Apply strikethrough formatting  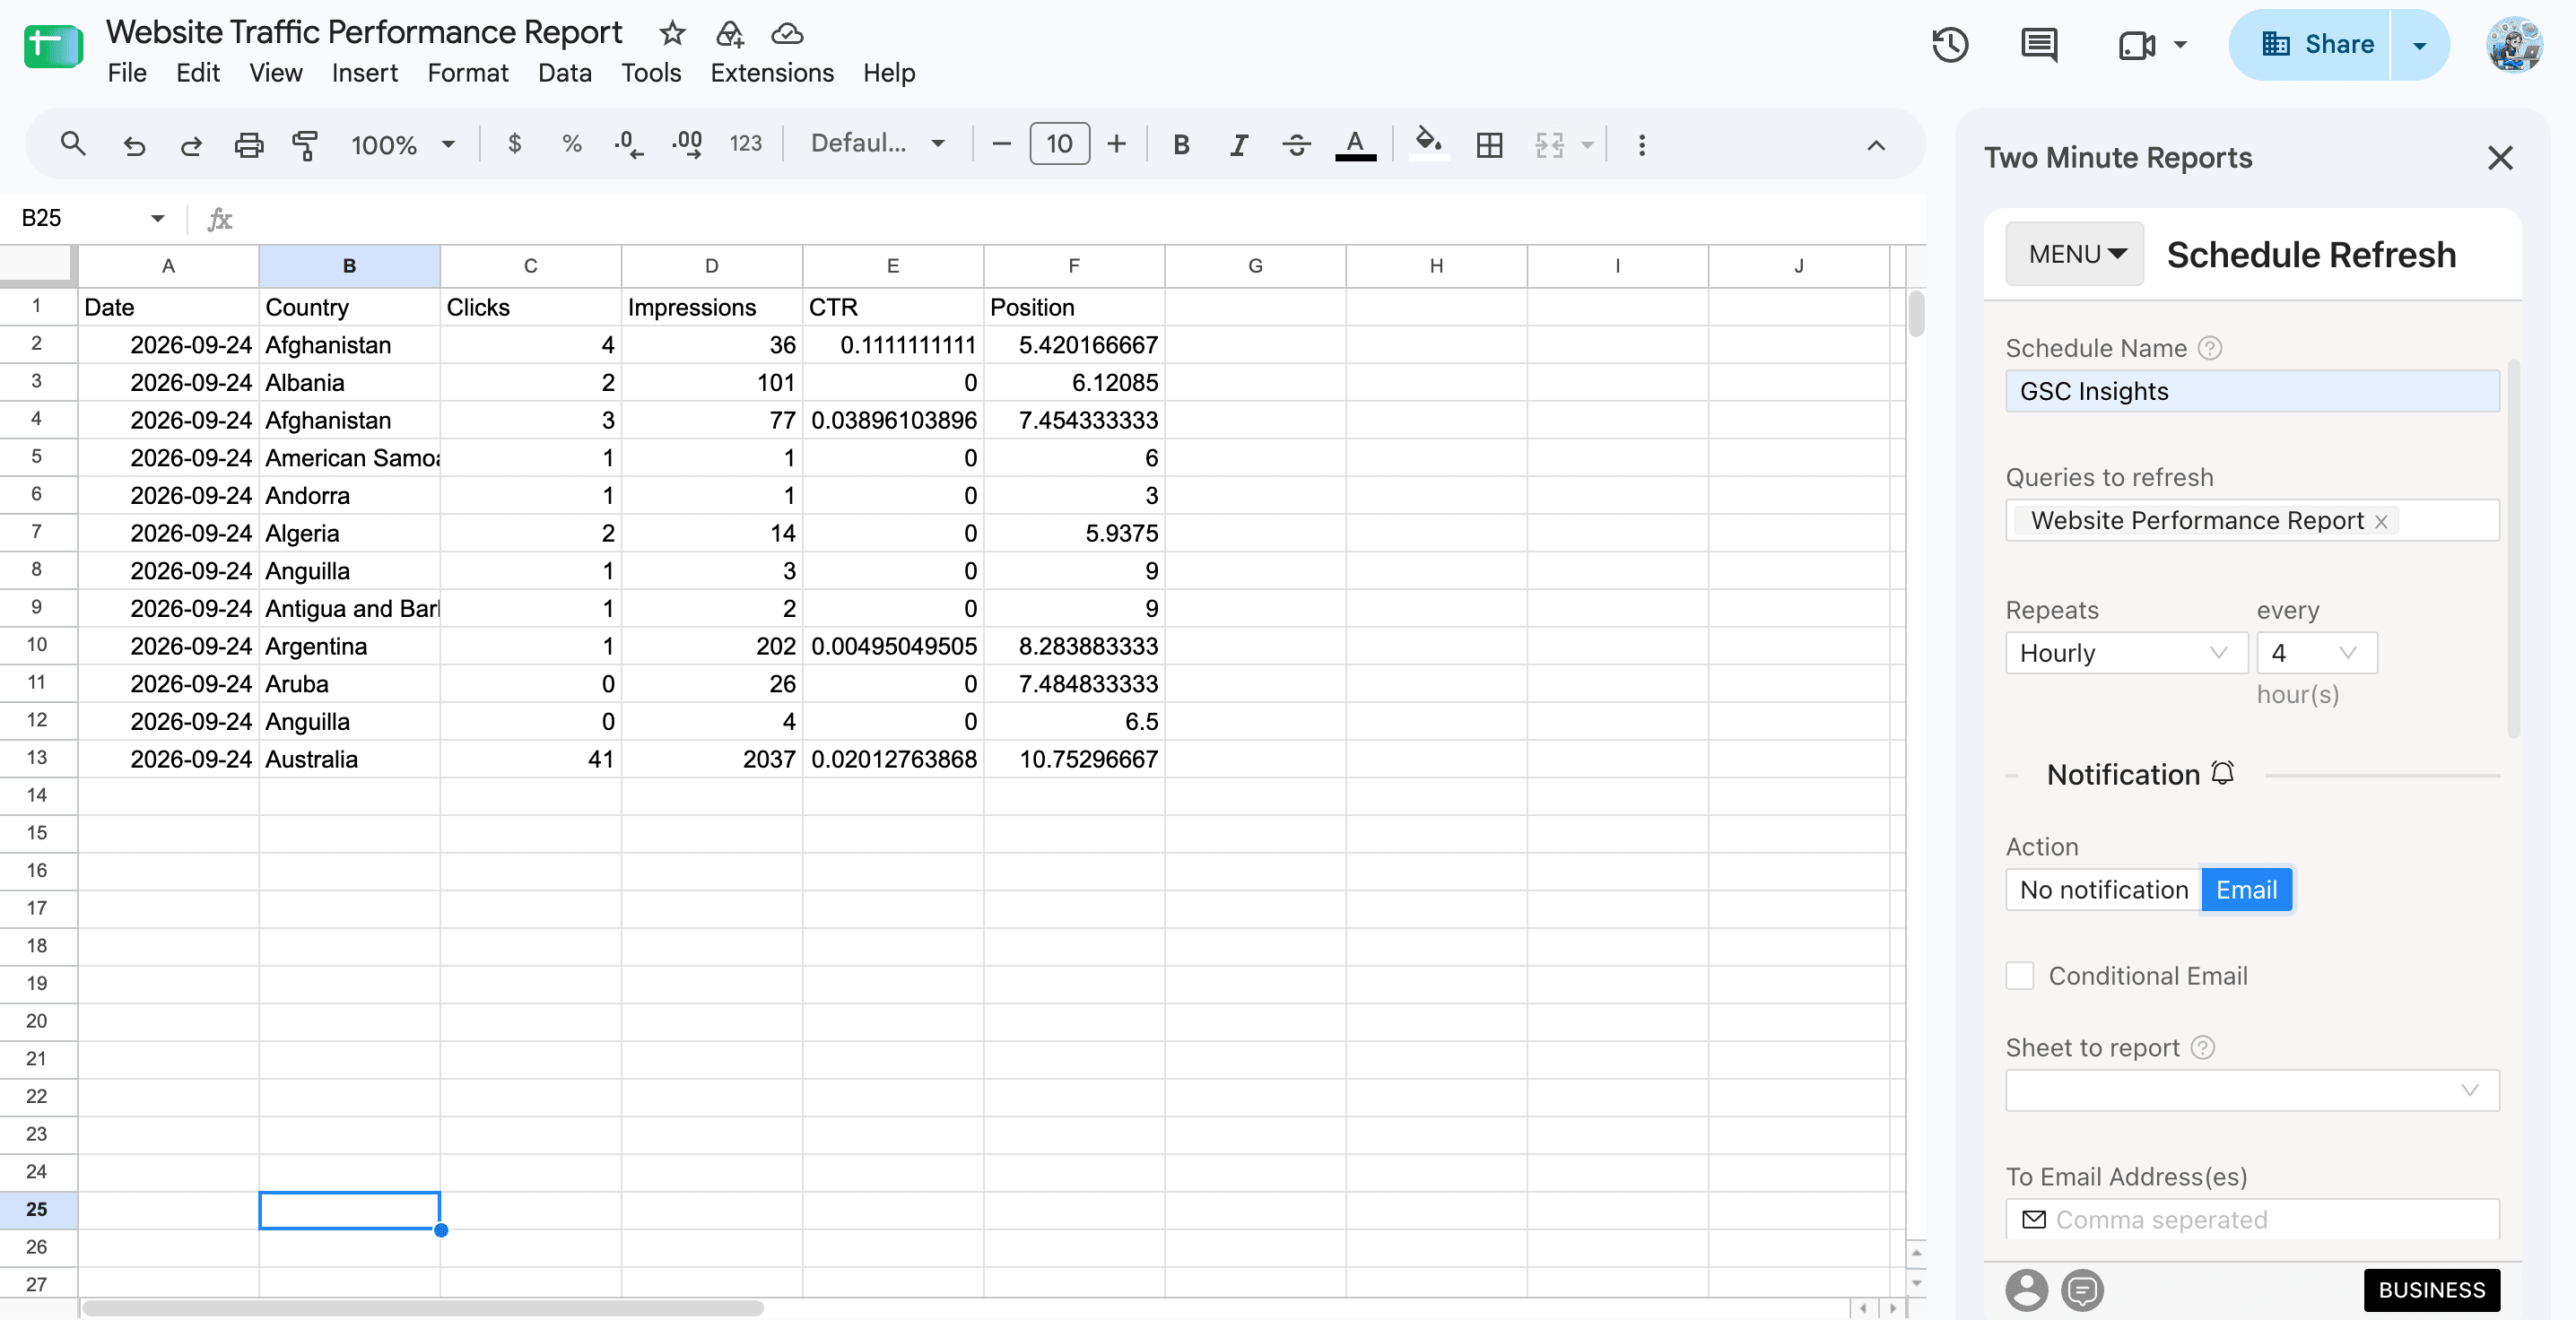1297,145
